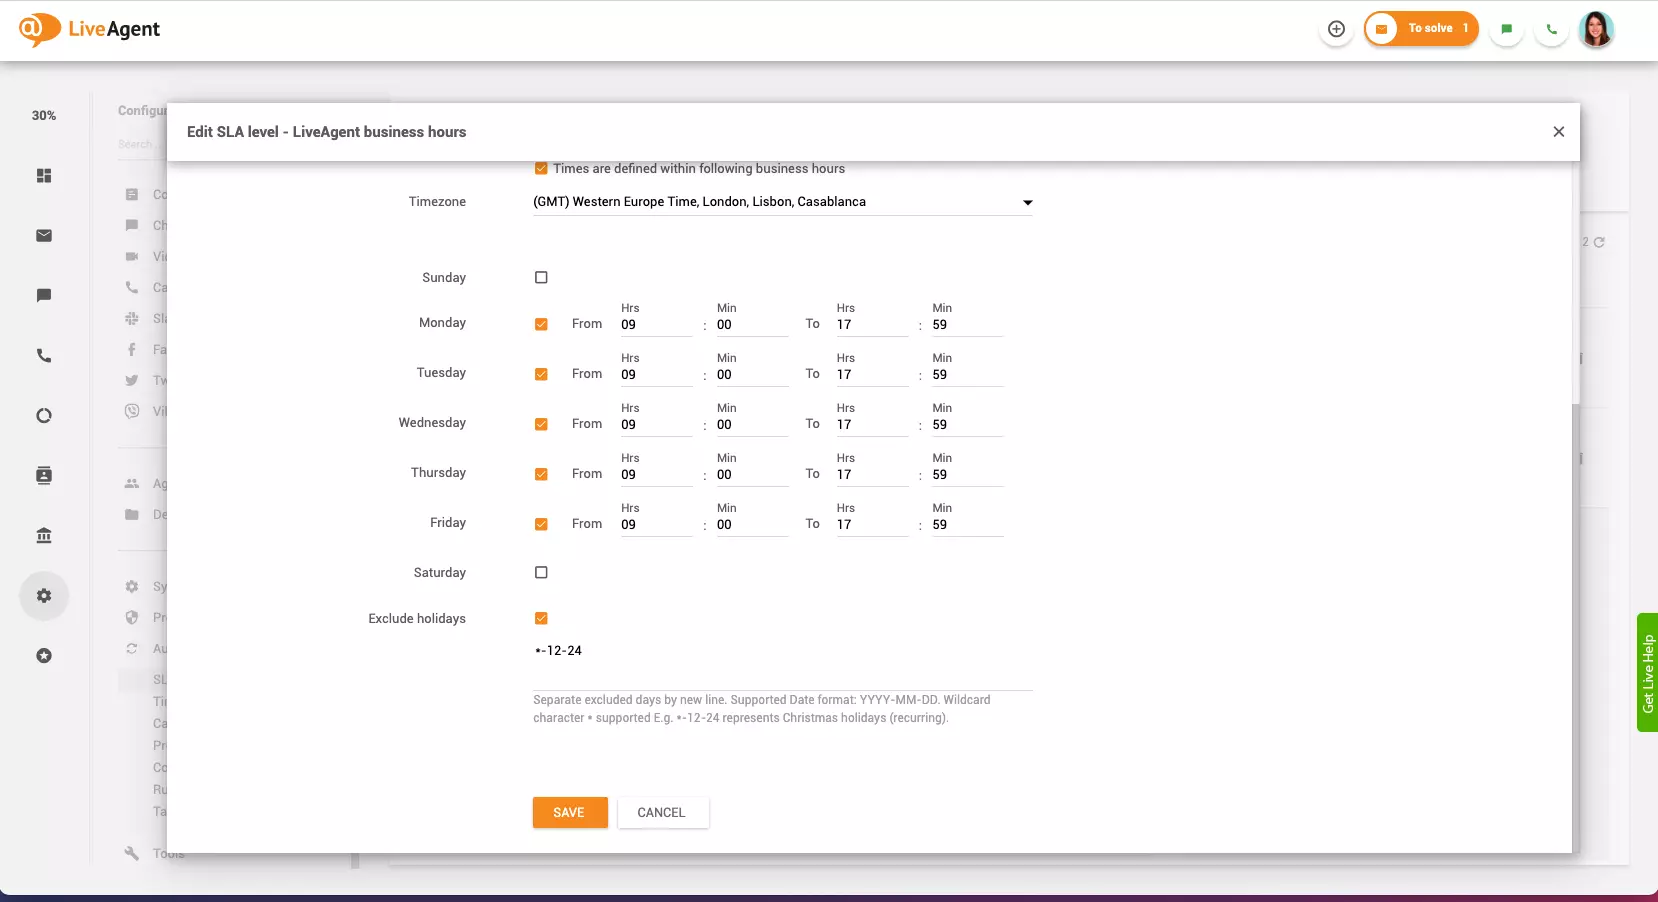Uncheck the Monday business hours checkbox
1658x902 pixels.
541,324
